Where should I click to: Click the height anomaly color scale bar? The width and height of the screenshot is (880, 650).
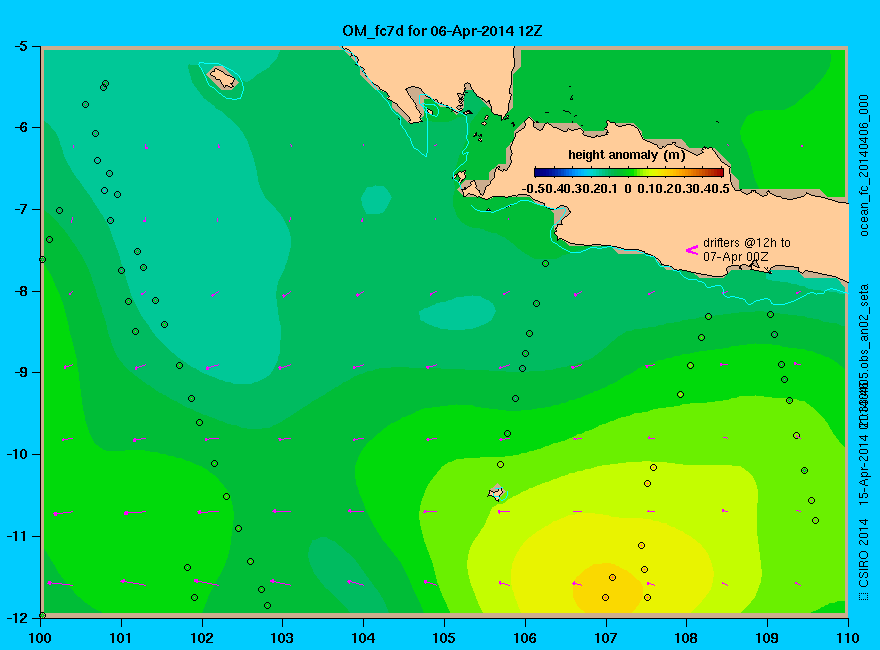coord(629,172)
